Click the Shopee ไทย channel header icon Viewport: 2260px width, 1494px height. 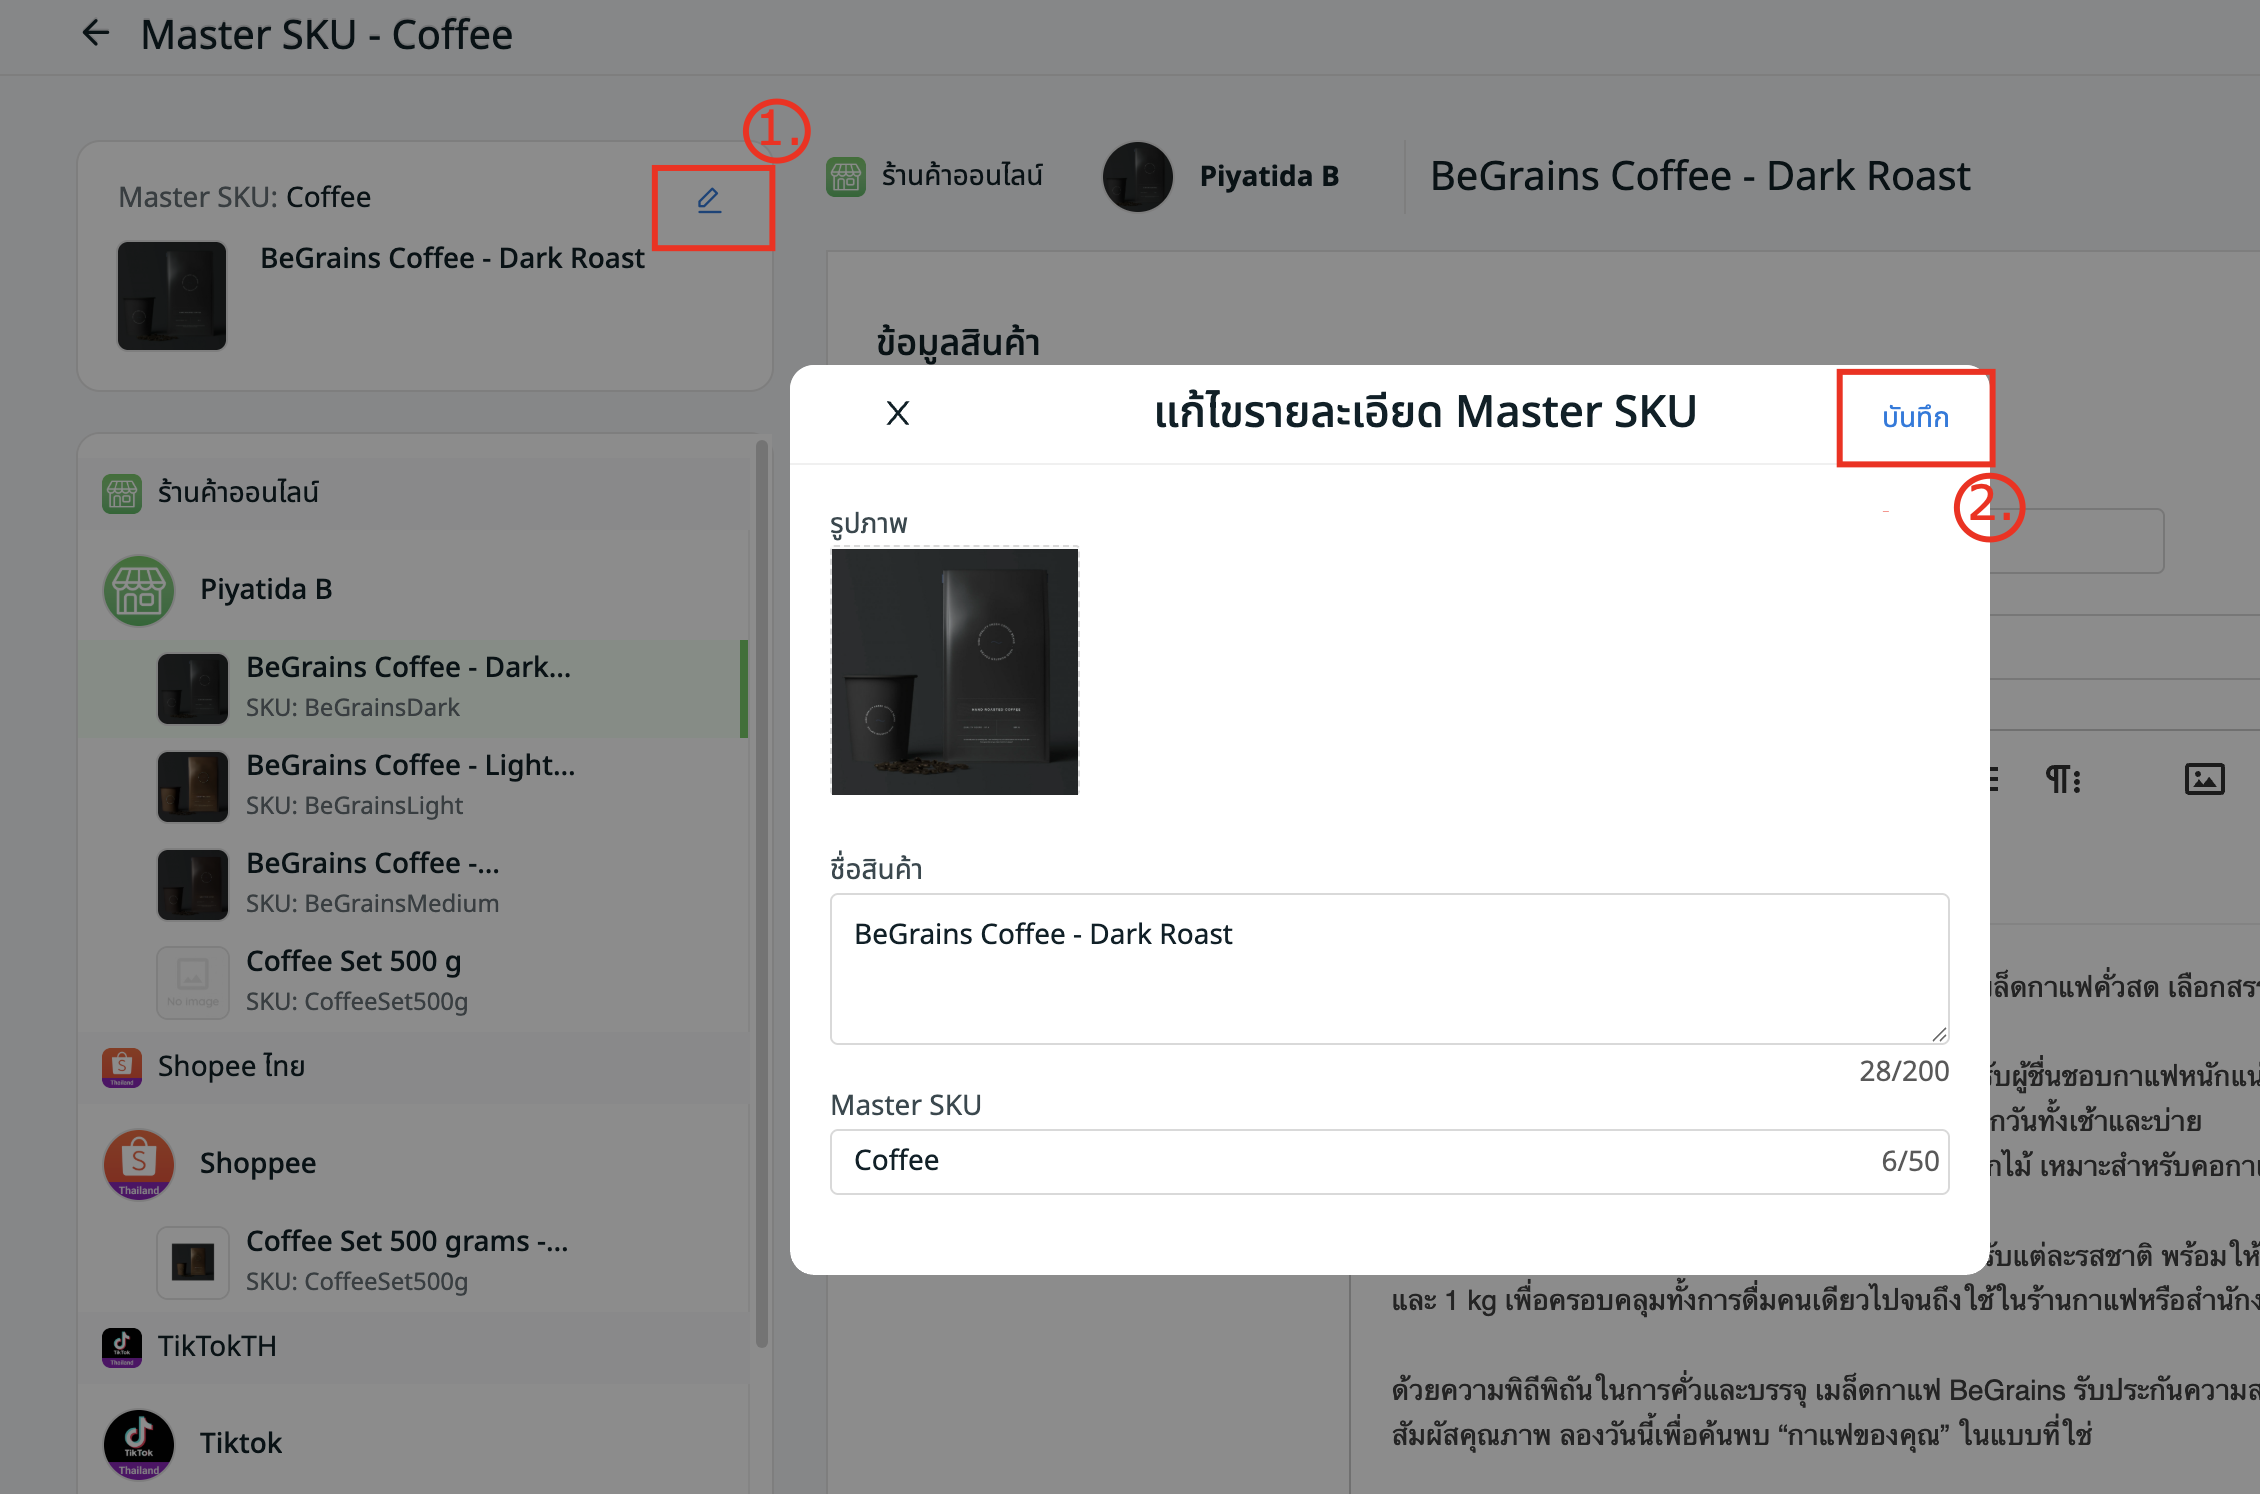(122, 1067)
